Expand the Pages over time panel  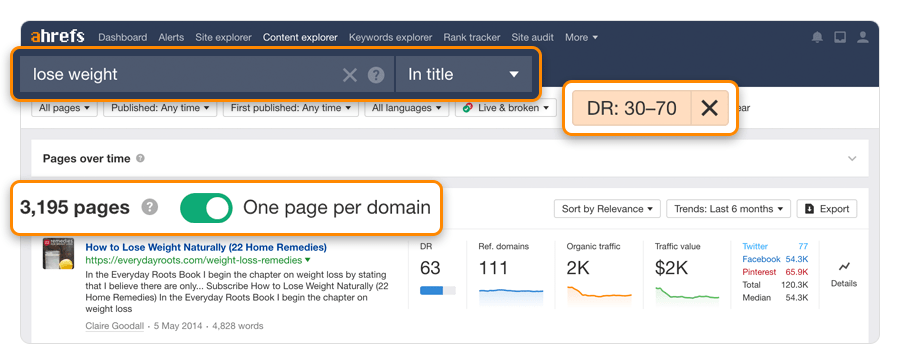pos(852,158)
